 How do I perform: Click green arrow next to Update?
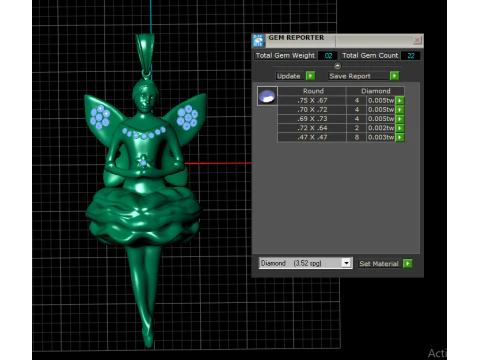310,76
